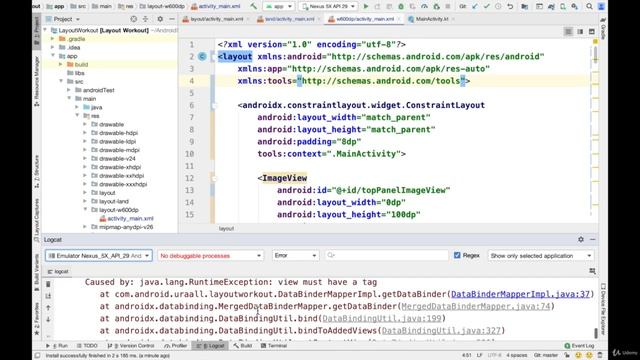Click the Git: master branch in status bar
This screenshot has width=640, height=360.
tap(546, 356)
